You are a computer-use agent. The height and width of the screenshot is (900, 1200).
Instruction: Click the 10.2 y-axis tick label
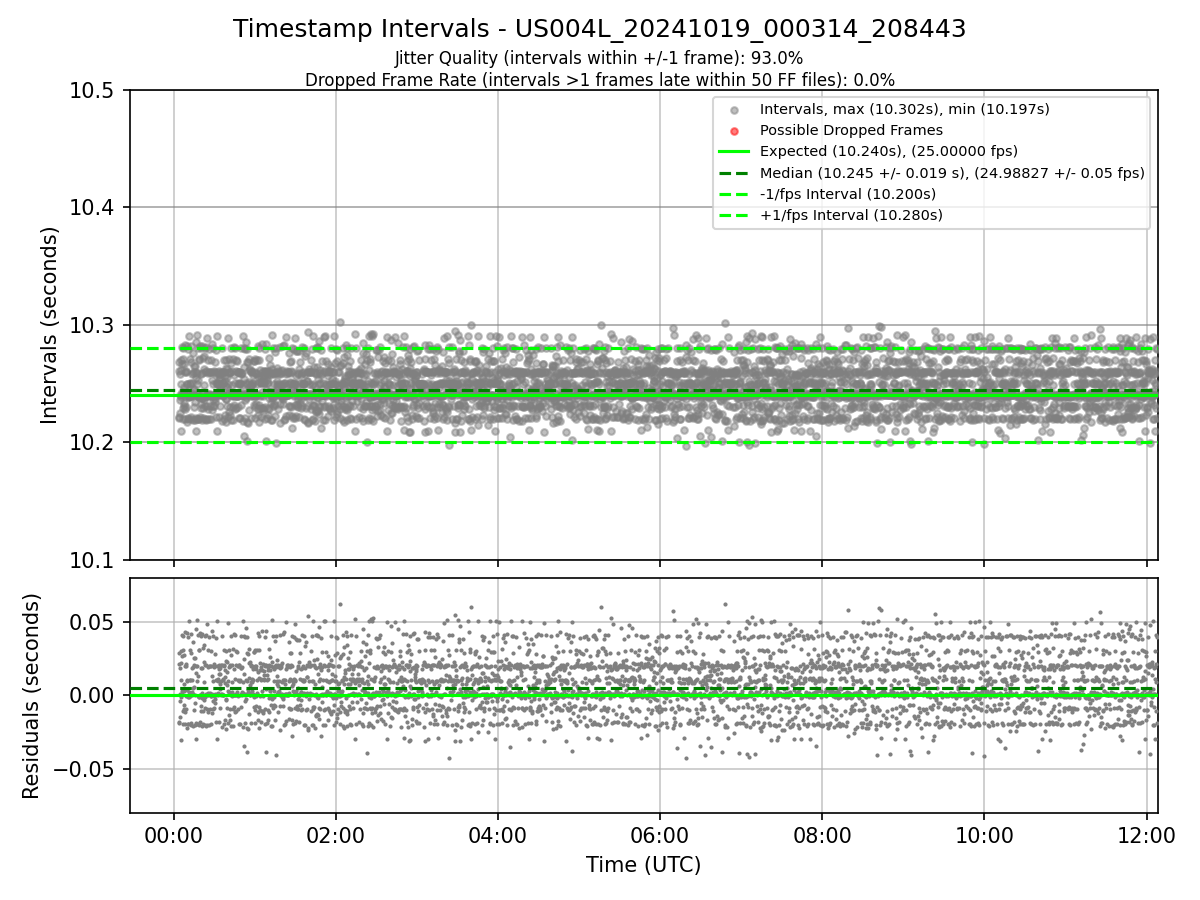click(x=94, y=443)
